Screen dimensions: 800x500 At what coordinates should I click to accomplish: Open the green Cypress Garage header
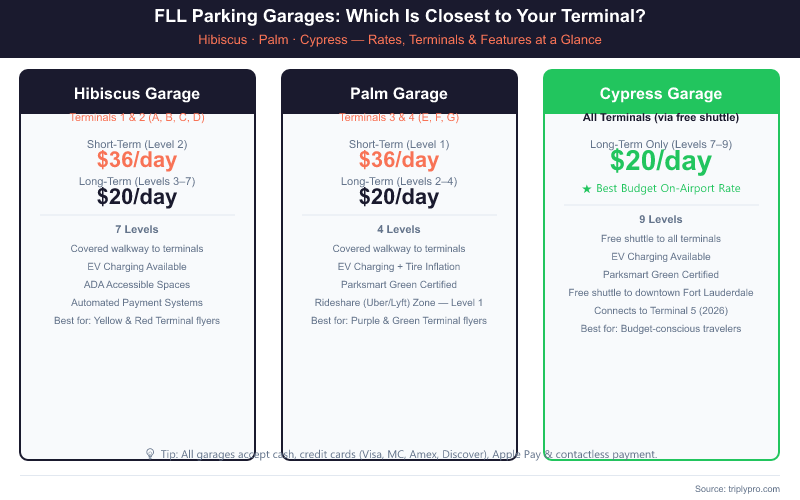coord(661,94)
